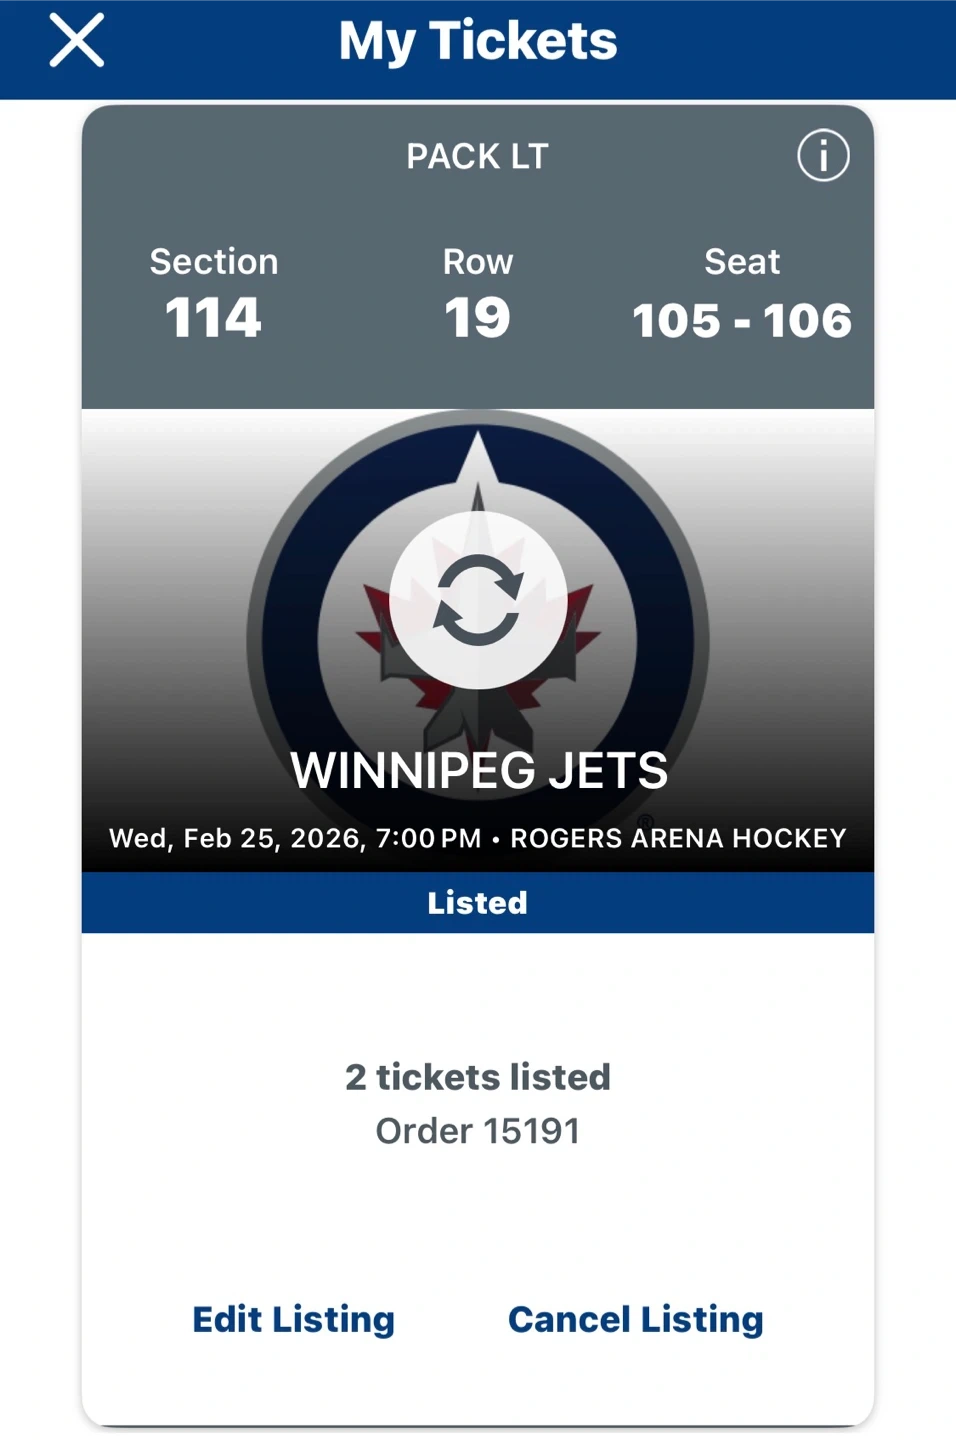
Task: Click the Edit Listing link
Action: [293, 1319]
